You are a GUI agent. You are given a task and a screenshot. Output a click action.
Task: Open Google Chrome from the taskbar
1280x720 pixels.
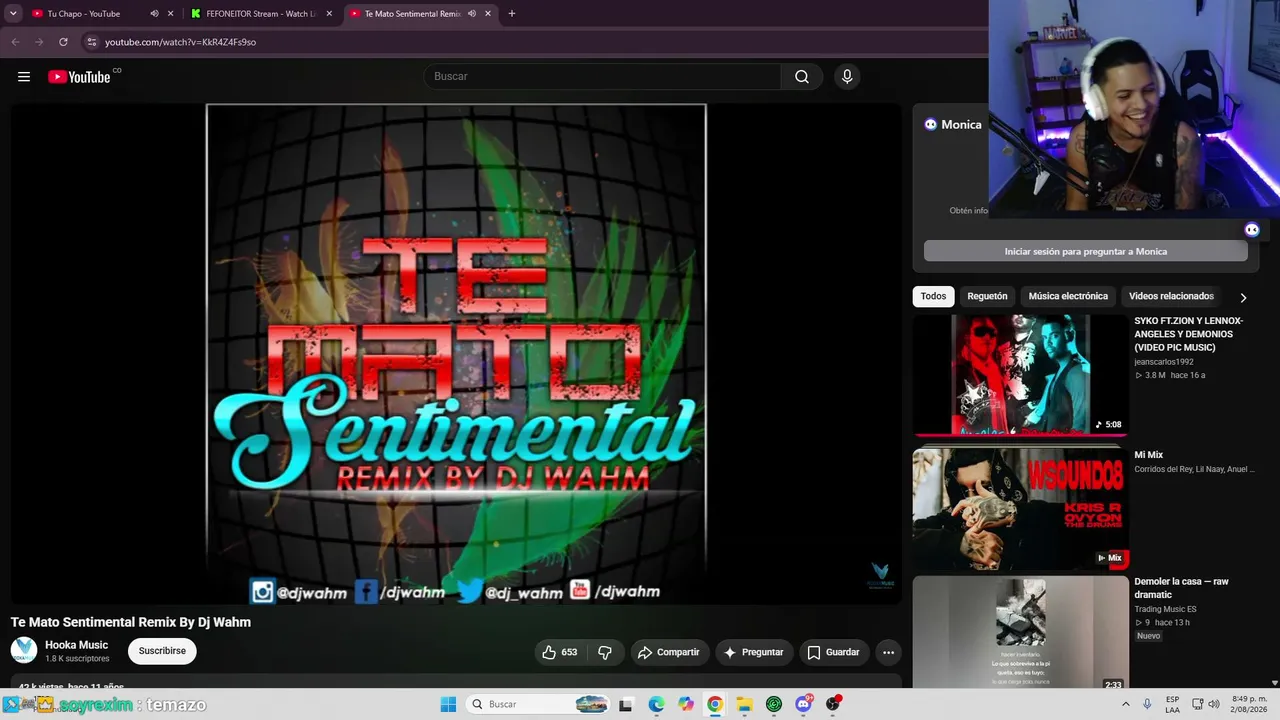click(x=715, y=704)
